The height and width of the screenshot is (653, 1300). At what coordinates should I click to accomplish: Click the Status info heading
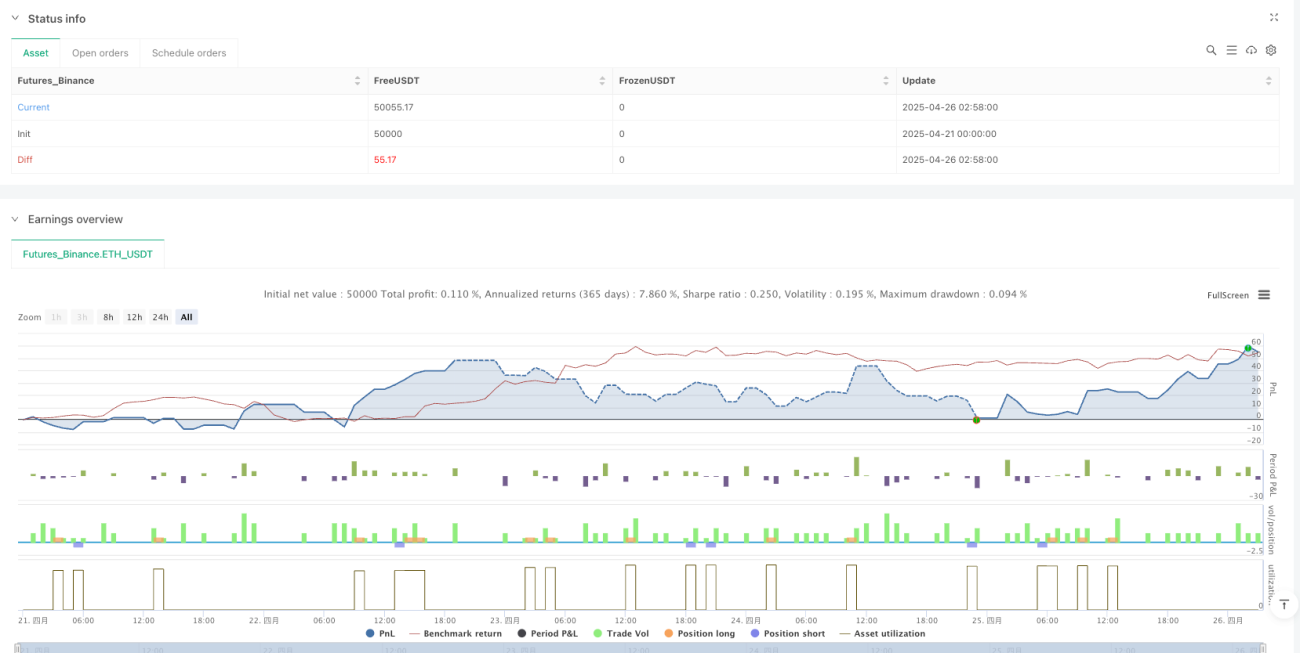tap(56, 19)
